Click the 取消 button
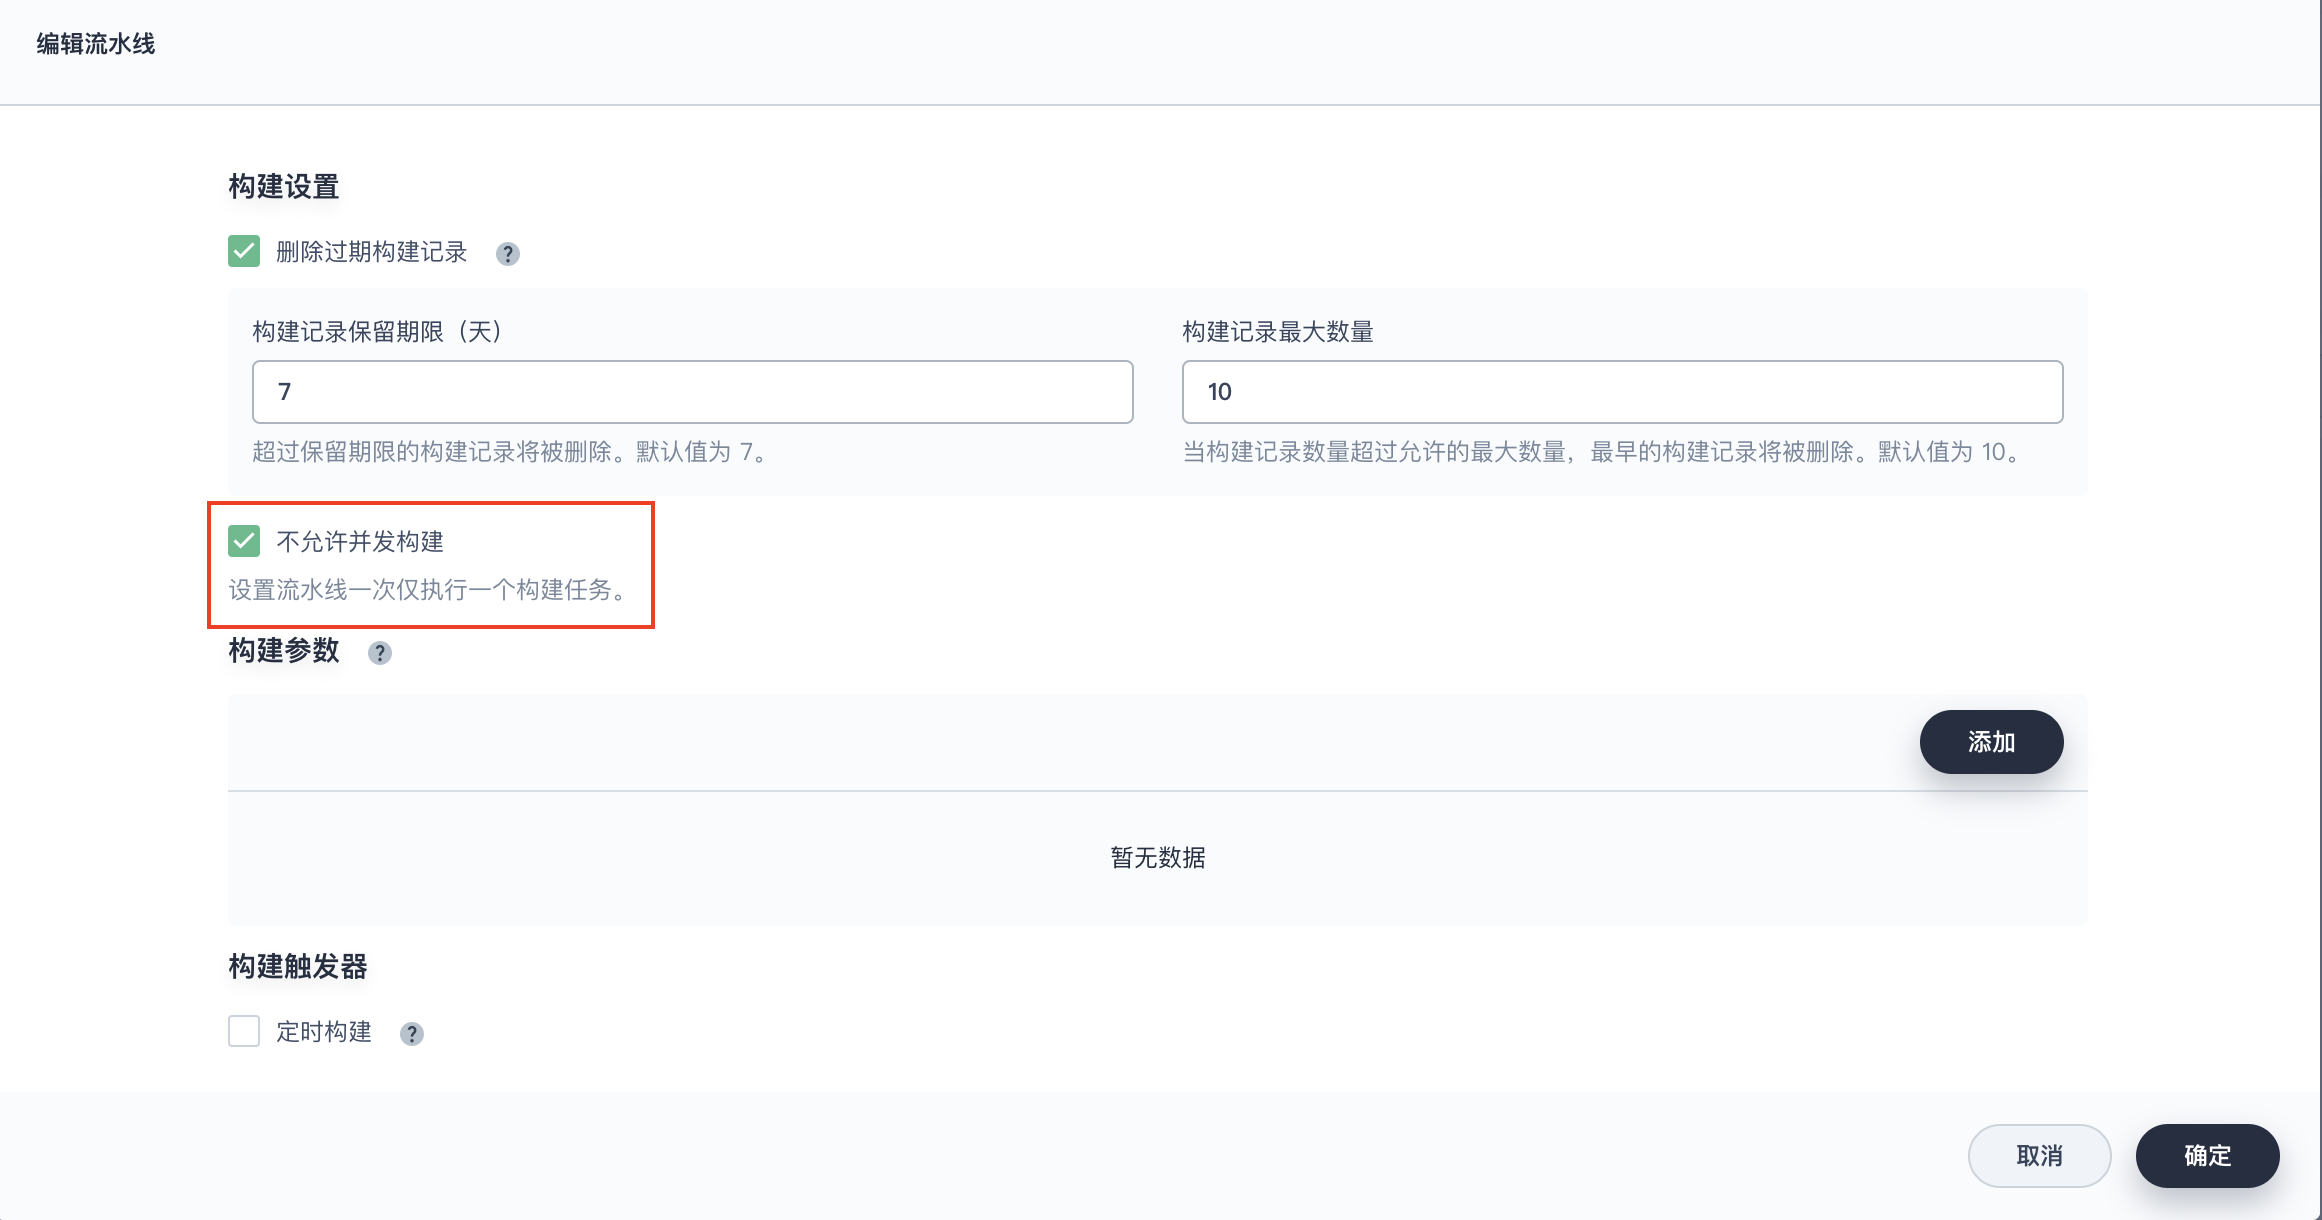The width and height of the screenshot is (2322, 1220). pos(2039,1156)
